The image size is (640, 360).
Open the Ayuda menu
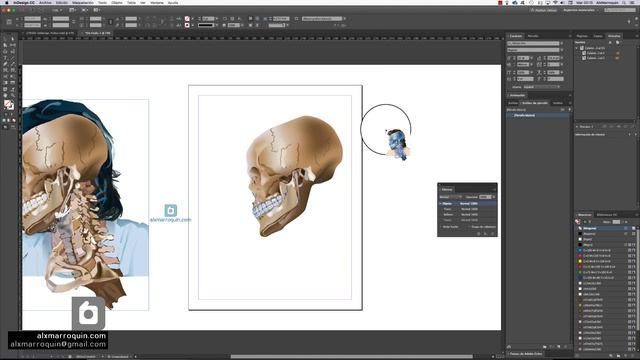click(173, 2)
